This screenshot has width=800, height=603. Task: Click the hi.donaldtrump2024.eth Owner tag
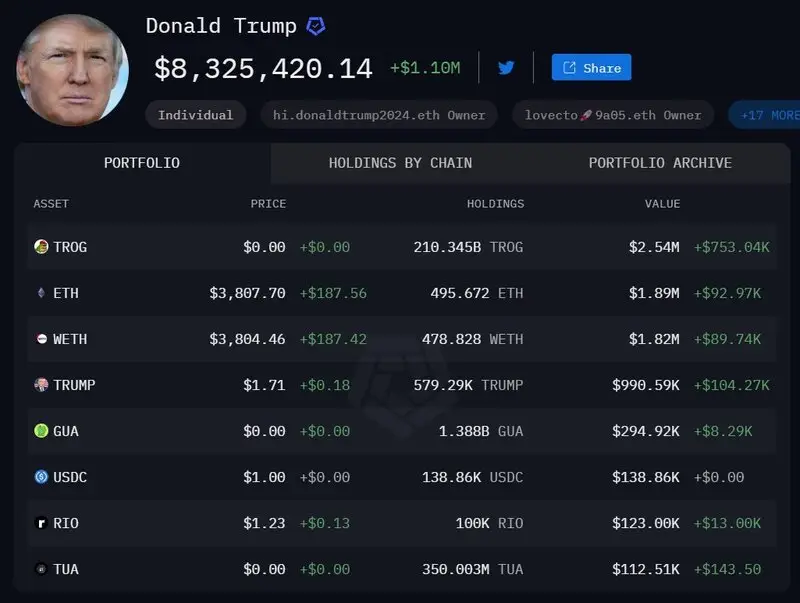(379, 115)
